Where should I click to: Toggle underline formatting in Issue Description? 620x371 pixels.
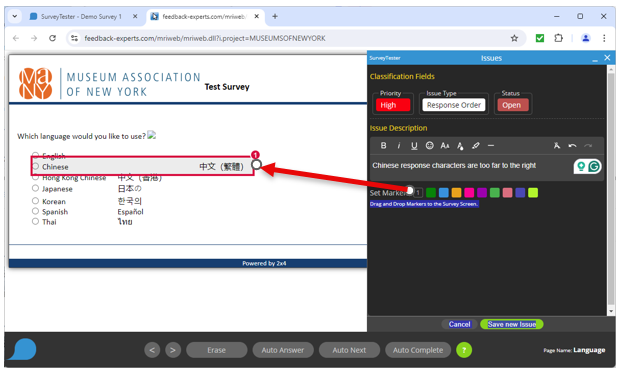(414, 146)
